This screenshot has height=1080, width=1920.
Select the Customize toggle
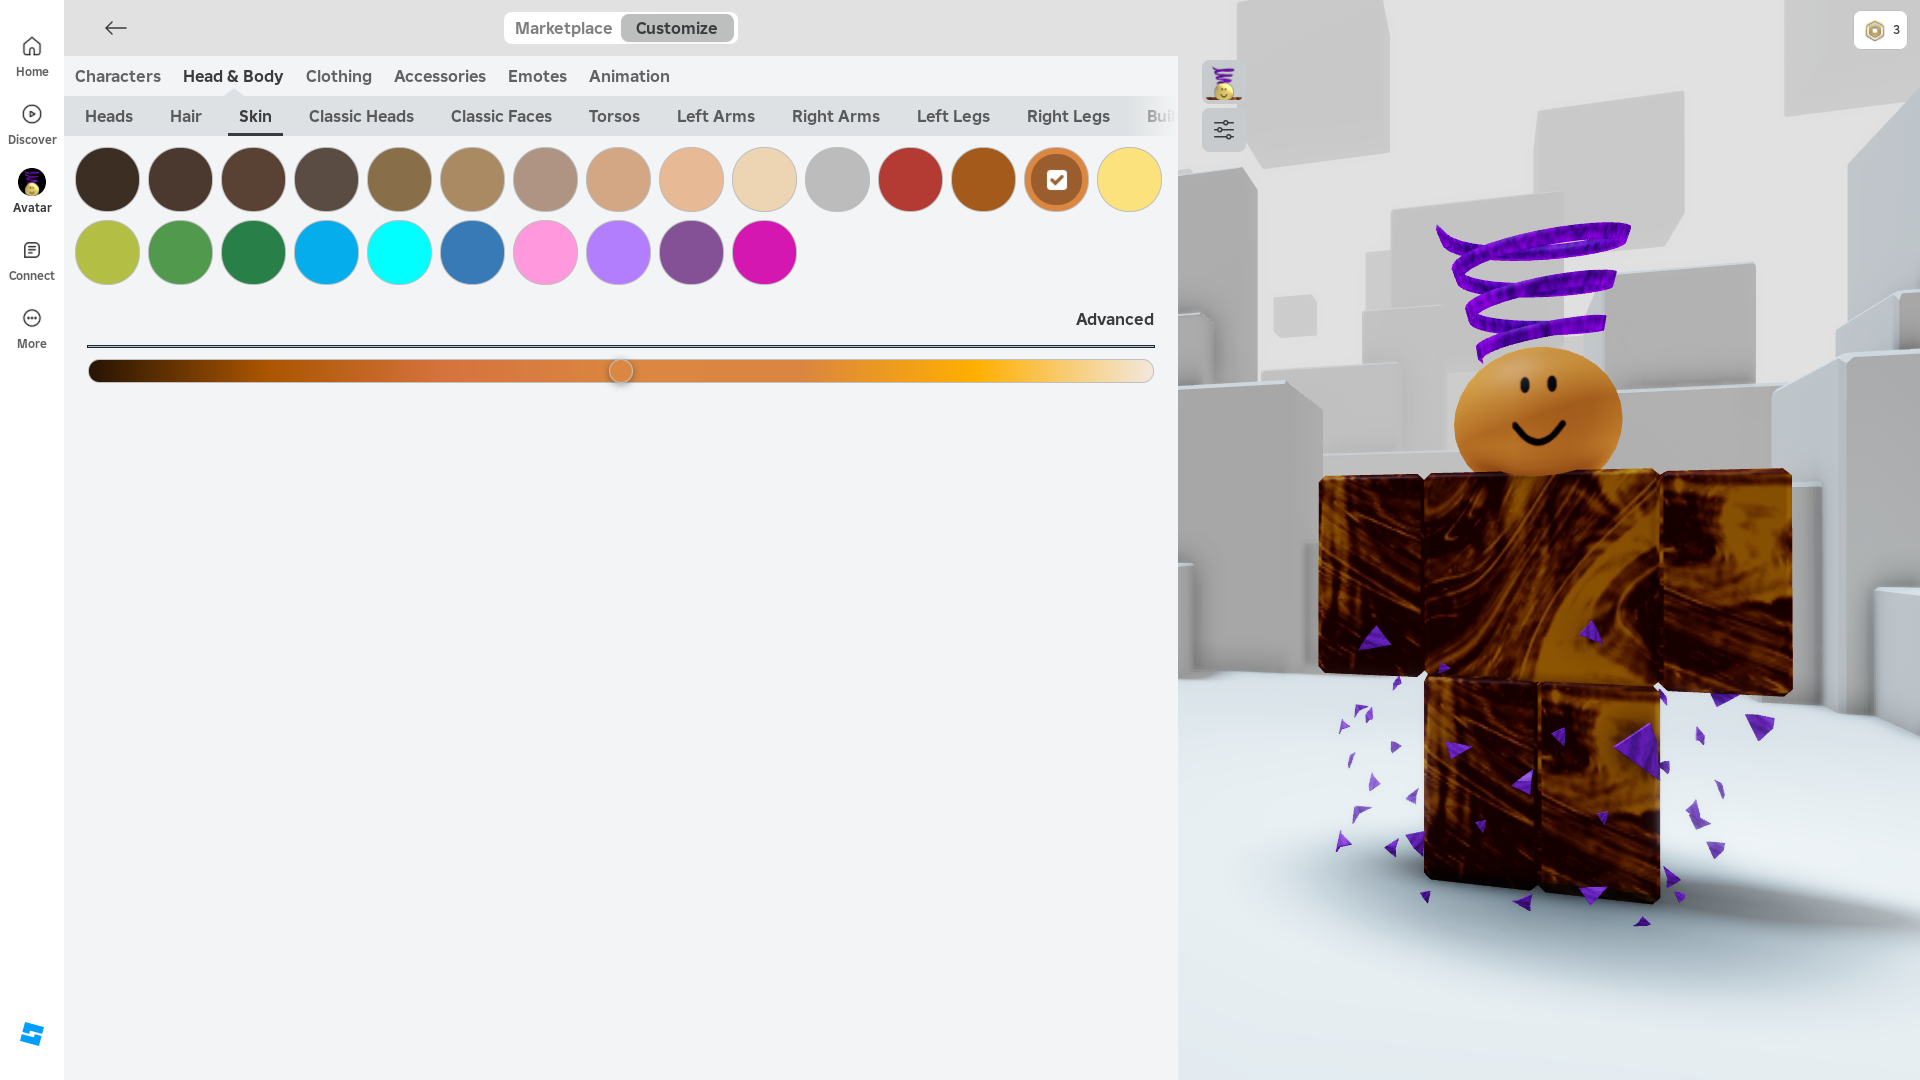pyautogui.click(x=677, y=28)
